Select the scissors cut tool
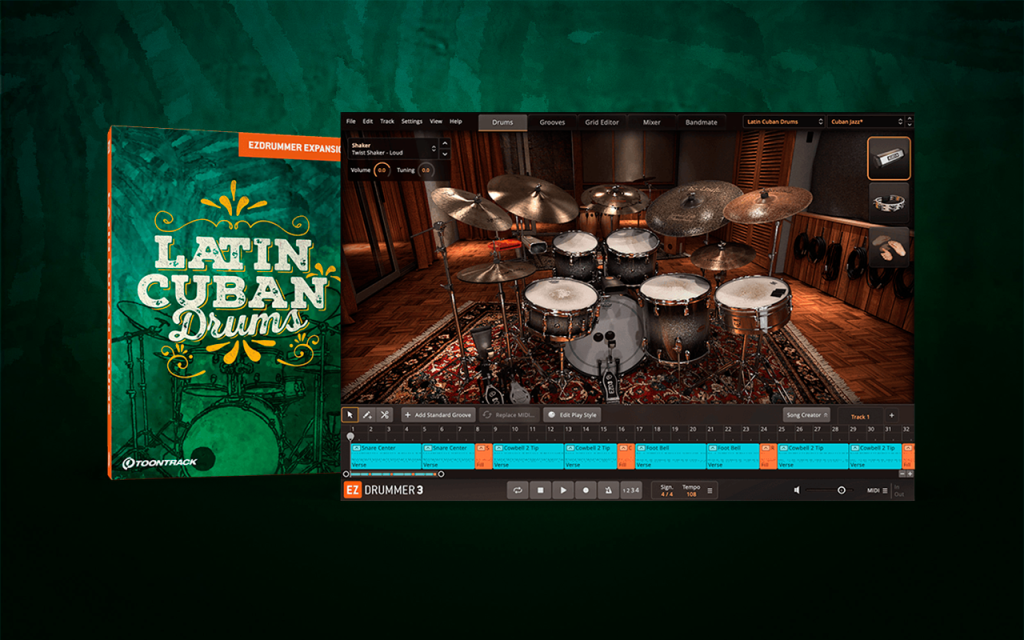 coord(385,415)
